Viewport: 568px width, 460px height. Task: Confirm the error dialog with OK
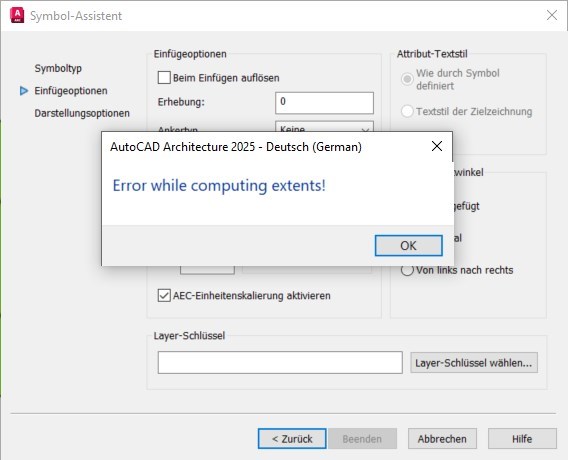tap(409, 246)
